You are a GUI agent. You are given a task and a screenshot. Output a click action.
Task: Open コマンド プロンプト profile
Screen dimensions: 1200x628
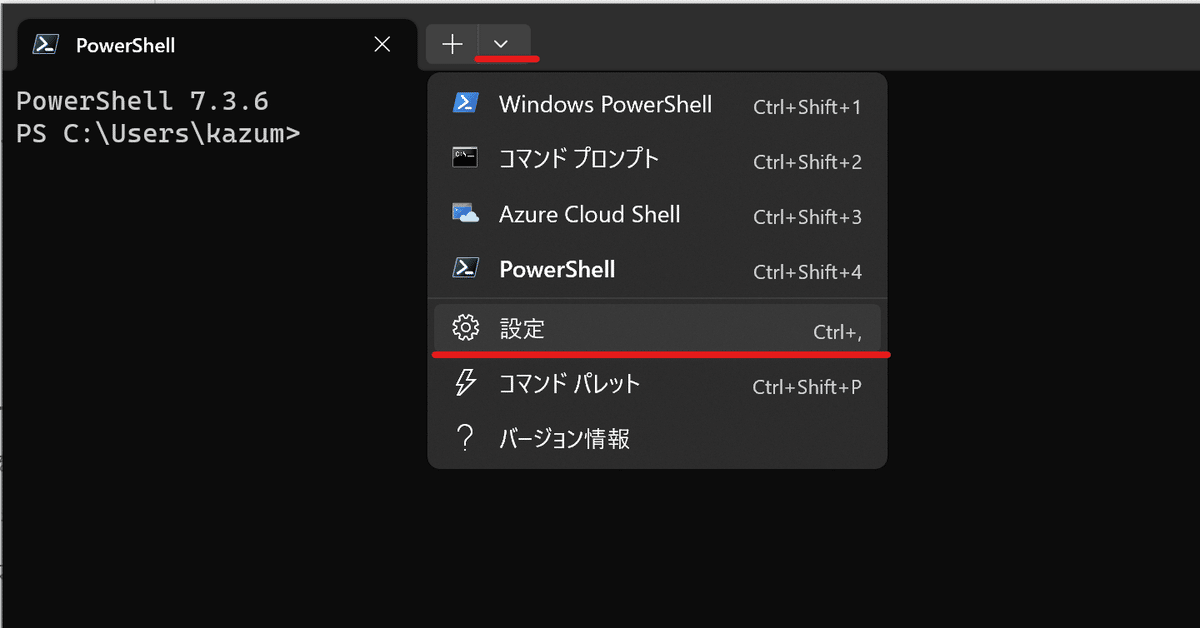pyautogui.click(x=657, y=159)
